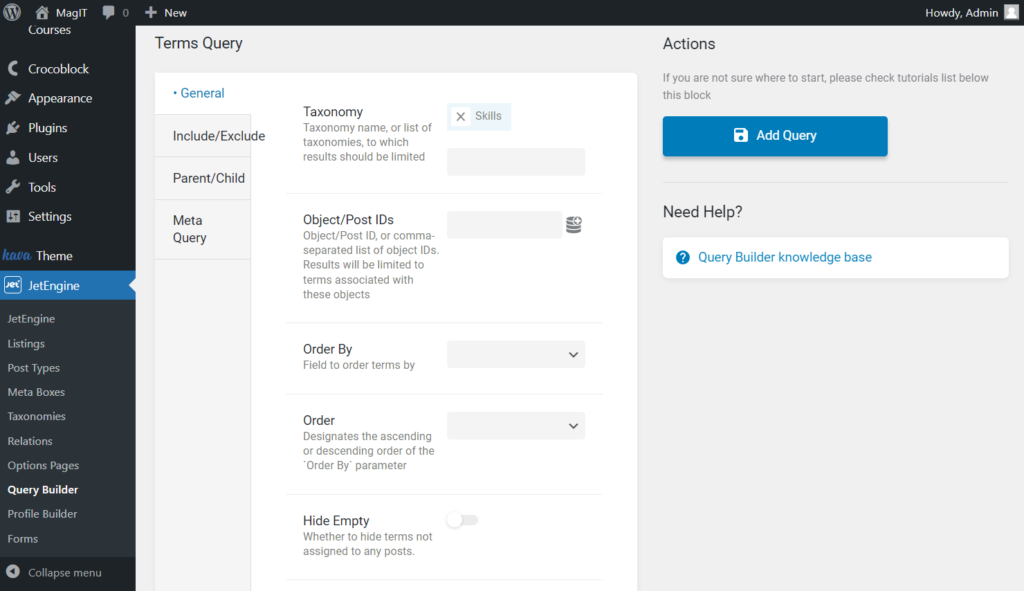Open the Forms submenu item
The height and width of the screenshot is (591, 1024).
[23, 539]
